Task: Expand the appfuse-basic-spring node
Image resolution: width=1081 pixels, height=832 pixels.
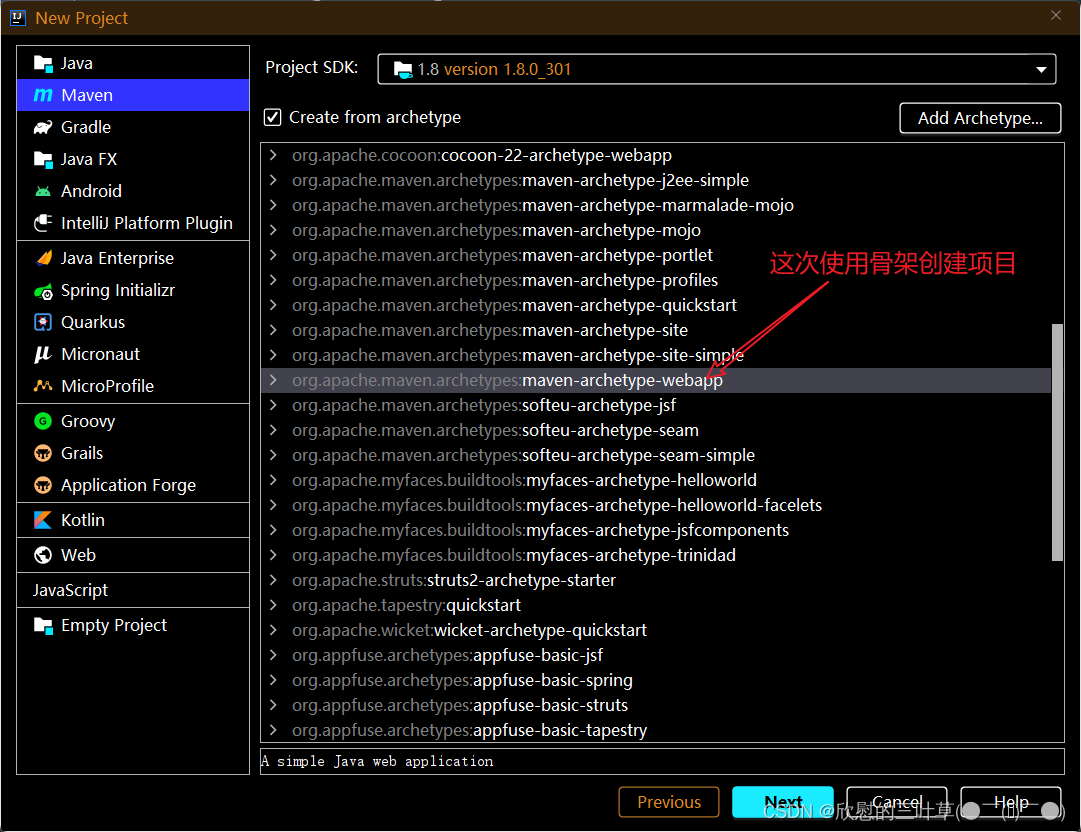Action: pyautogui.click(x=274, y=680)
